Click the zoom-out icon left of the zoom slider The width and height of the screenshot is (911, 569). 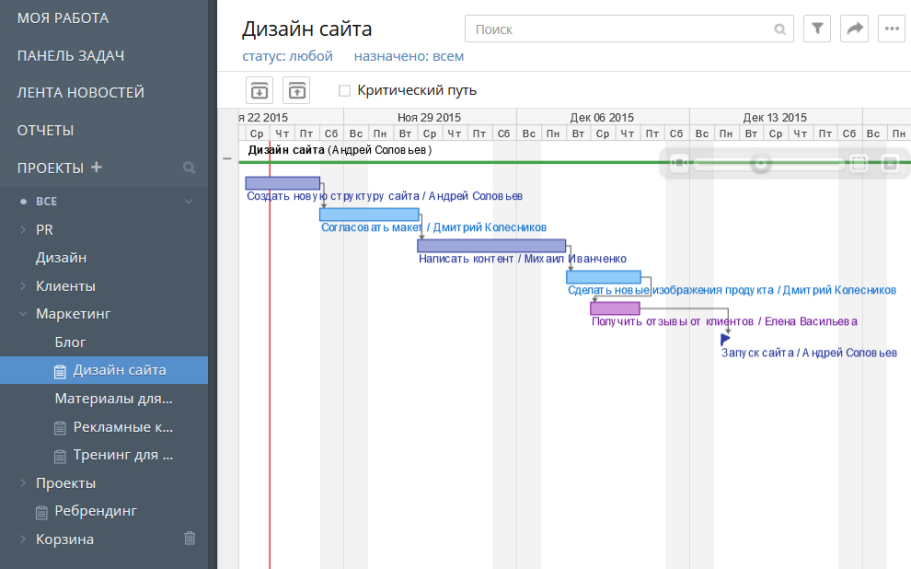[679, 163]
